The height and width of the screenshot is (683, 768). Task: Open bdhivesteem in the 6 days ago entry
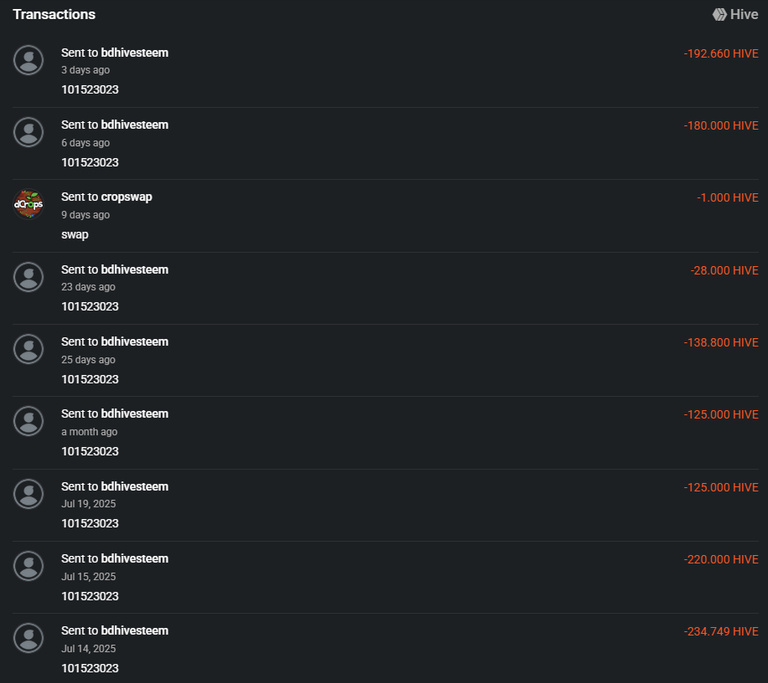pyautogui.click(x=134, y=125)
